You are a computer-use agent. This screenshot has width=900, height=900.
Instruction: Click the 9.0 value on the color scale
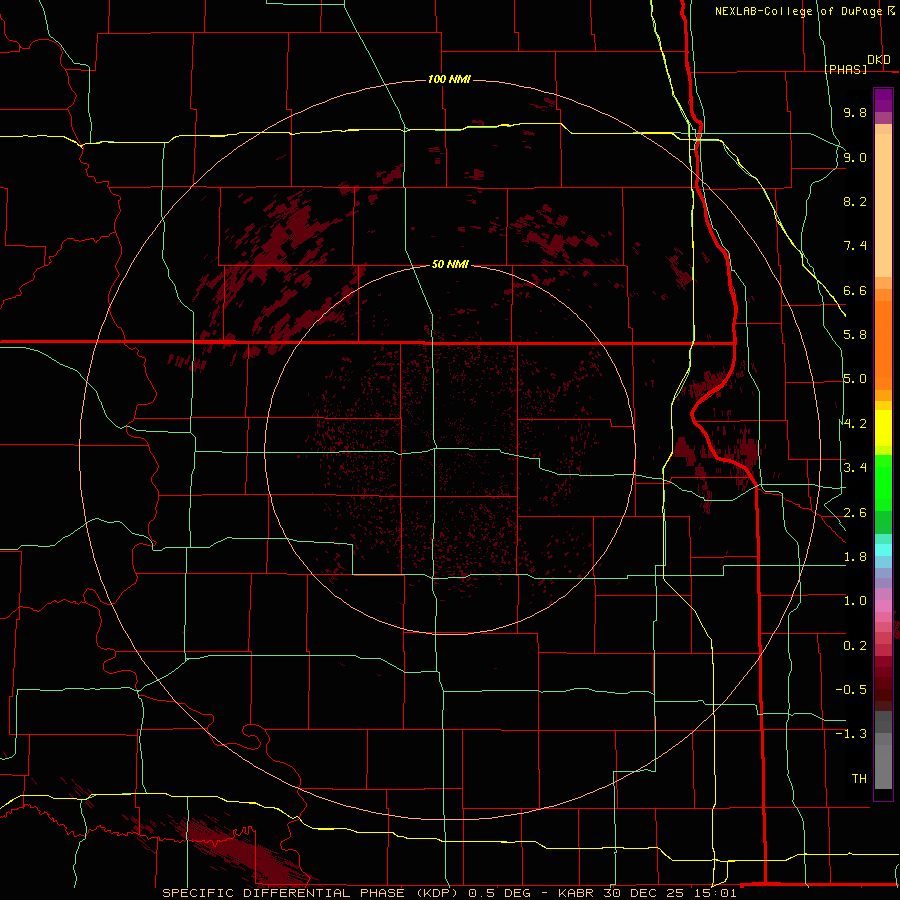855,157
